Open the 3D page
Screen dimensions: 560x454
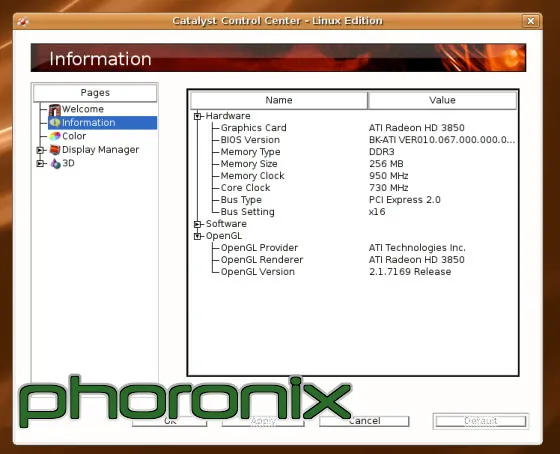68,163
